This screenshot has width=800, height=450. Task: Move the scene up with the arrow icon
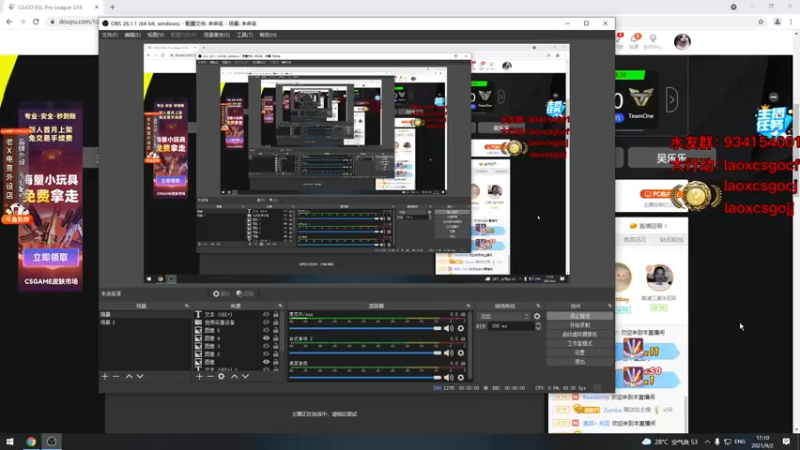coord(129,377)
